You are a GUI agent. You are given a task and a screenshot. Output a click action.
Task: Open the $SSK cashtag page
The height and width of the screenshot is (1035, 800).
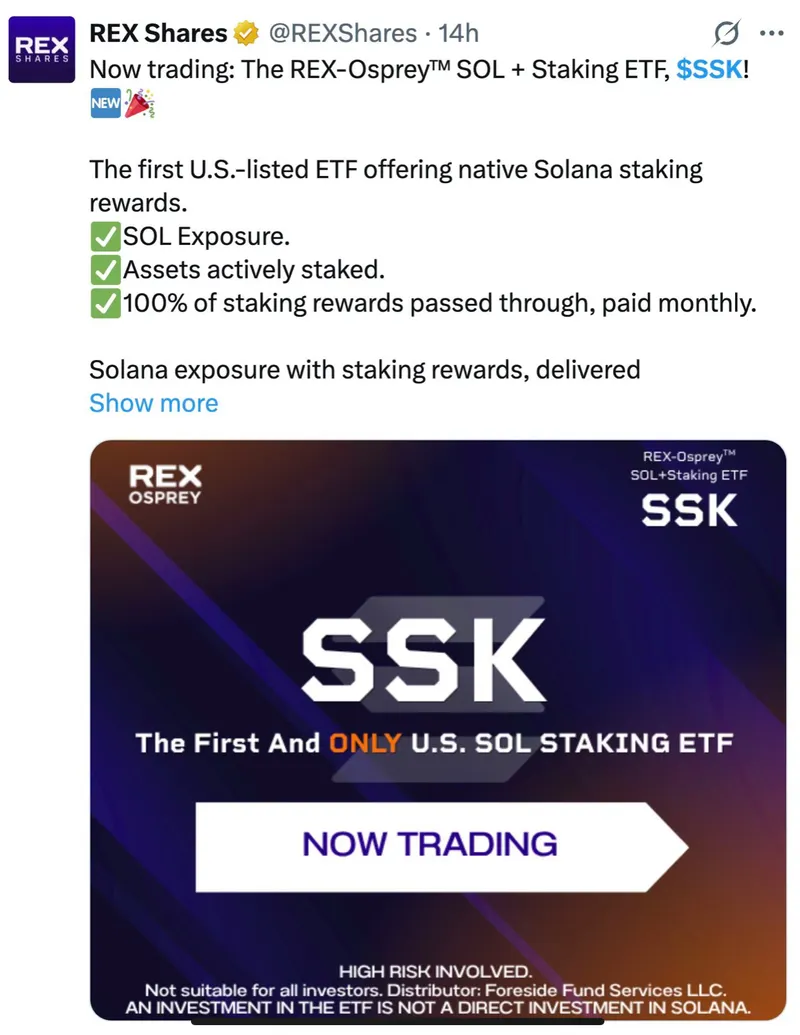tap(710, 69)
